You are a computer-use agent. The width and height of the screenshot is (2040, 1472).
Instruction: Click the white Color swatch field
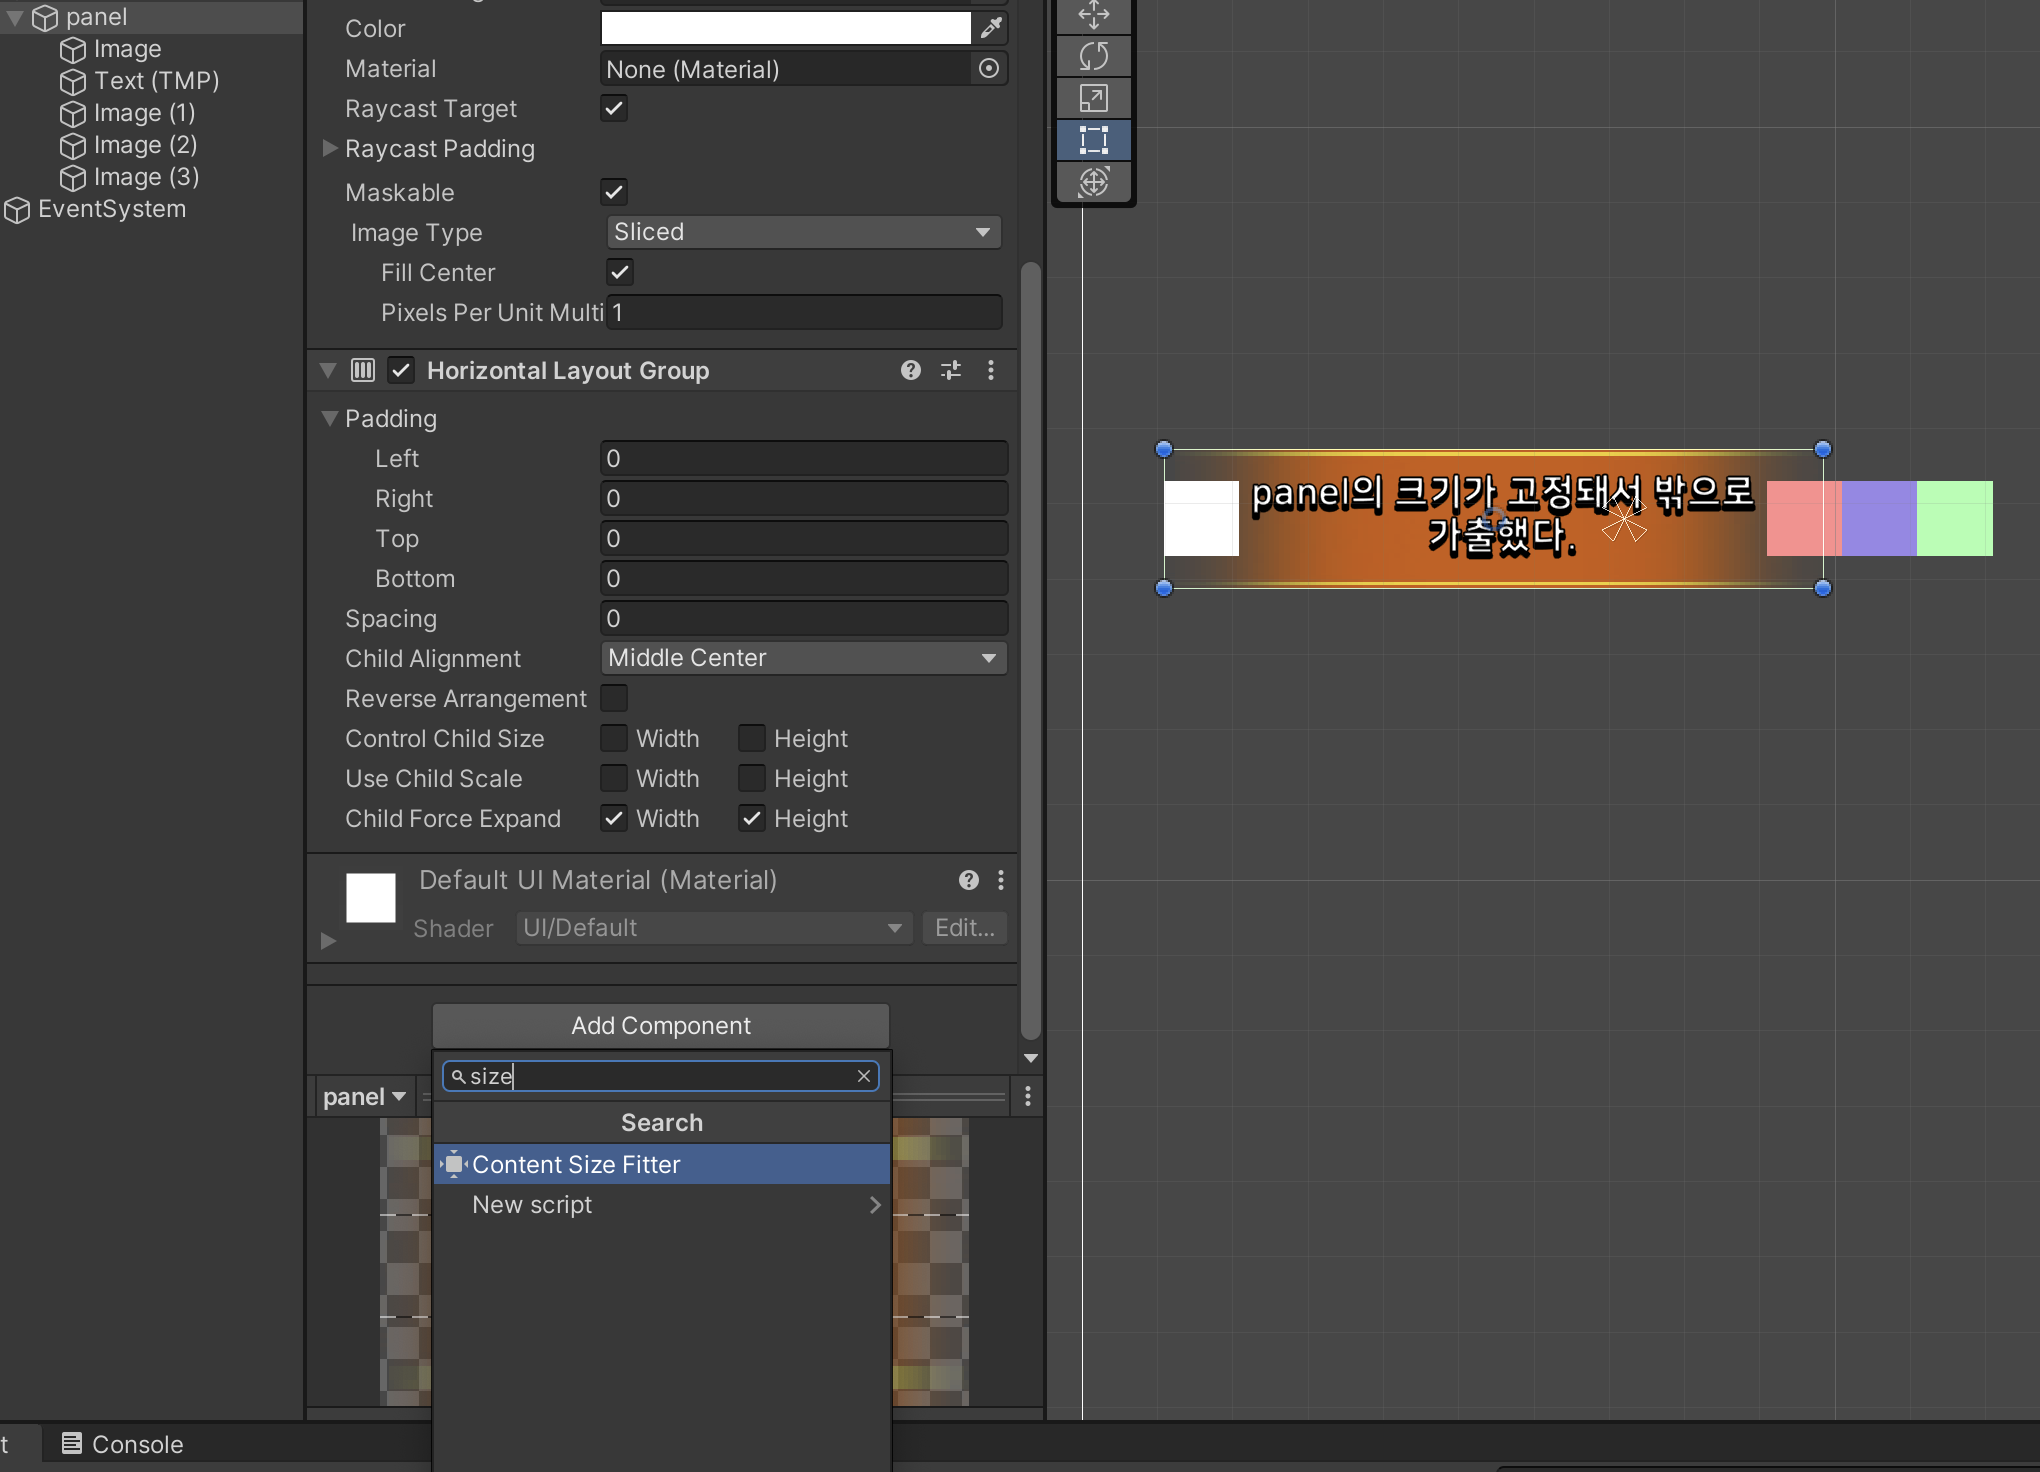[785, 28]
